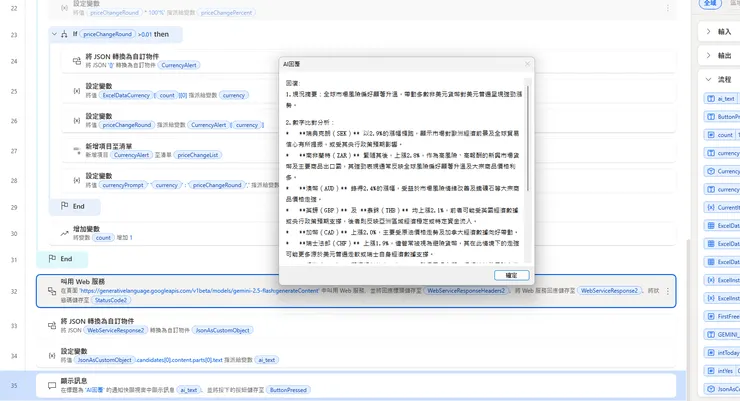This screenshot has height=401, width=740.
Task: Click the WebServiceResponseHeaders2 variable chip
Action: 466,291
